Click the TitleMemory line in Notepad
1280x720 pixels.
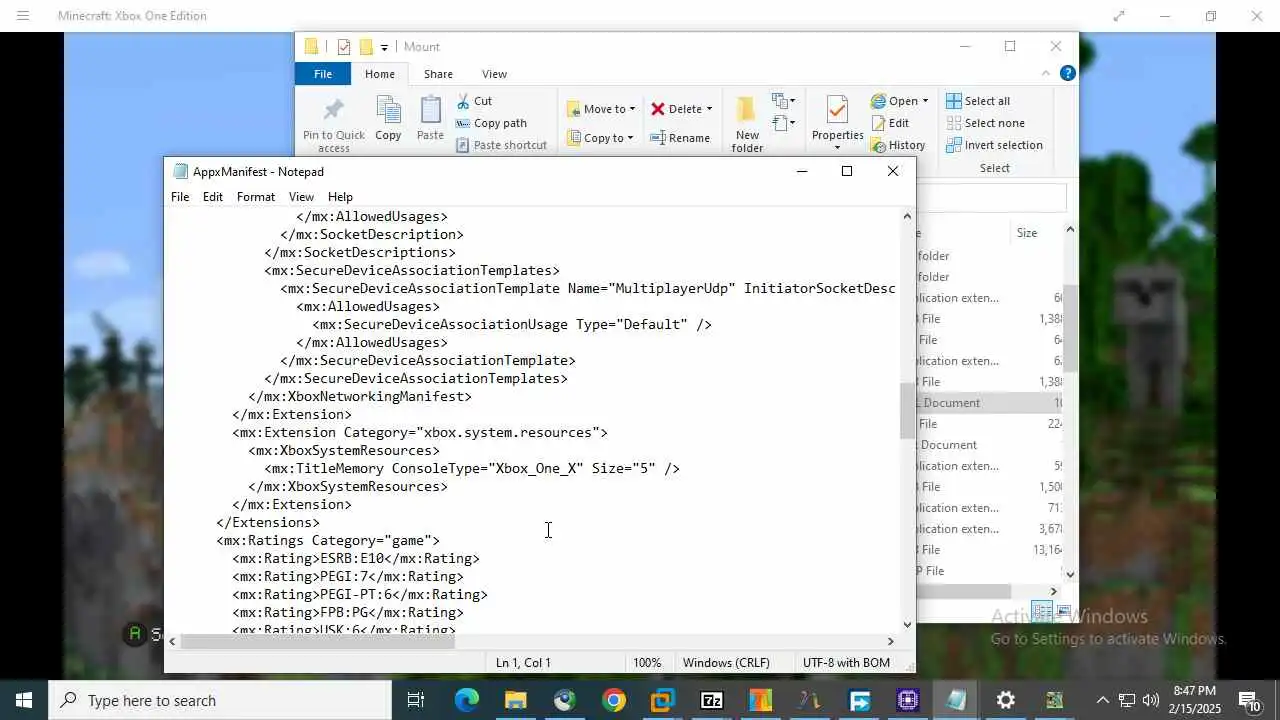pyautogui.click(x=472, y=468)
